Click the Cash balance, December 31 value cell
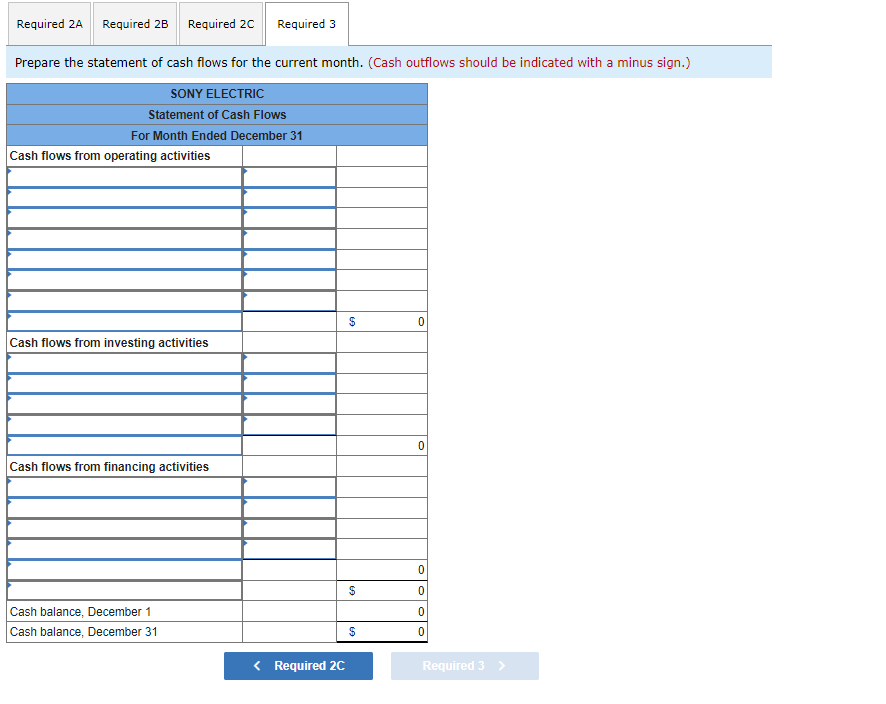 382,632
